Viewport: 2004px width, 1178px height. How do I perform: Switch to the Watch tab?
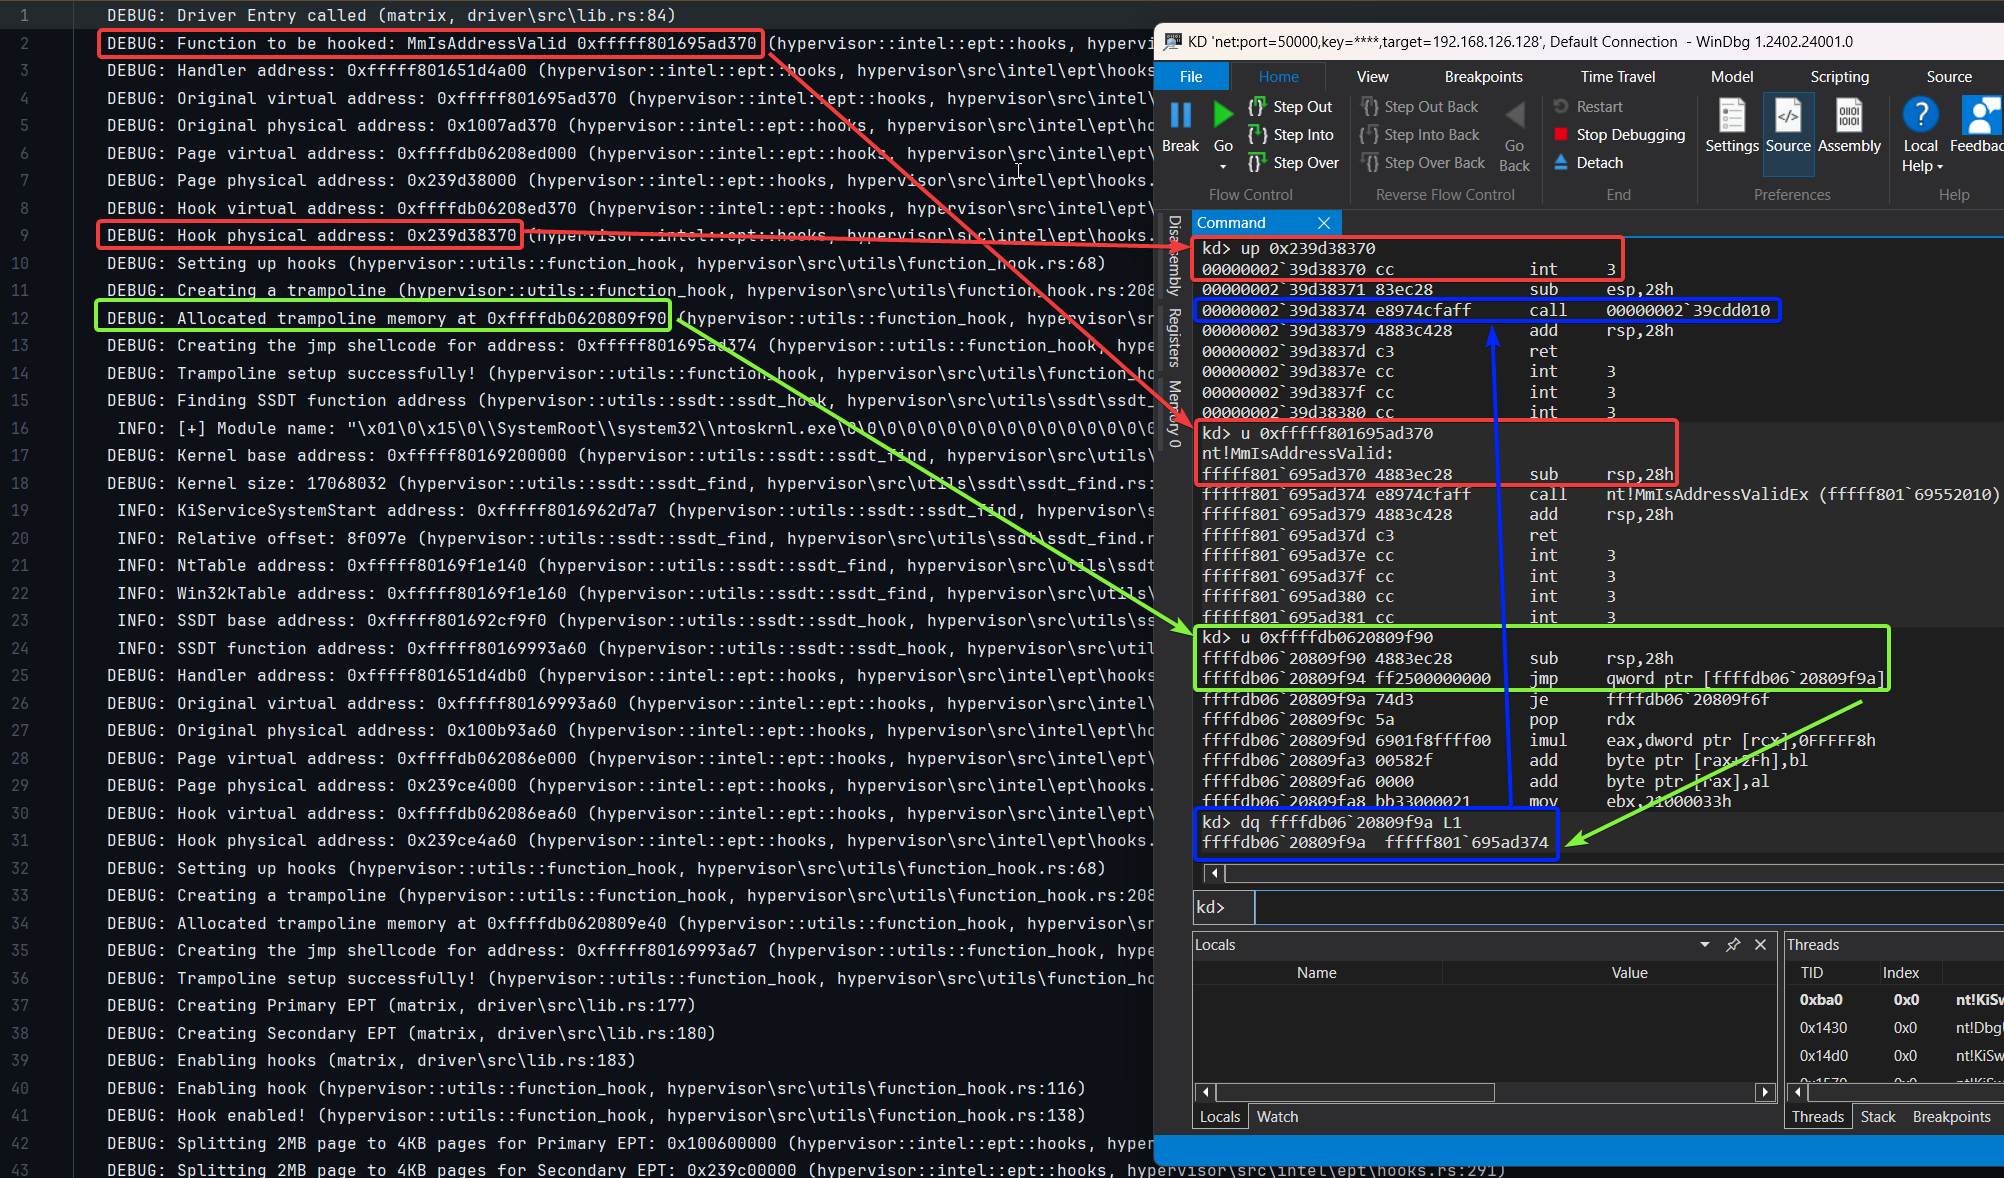coord(1277,1116)
